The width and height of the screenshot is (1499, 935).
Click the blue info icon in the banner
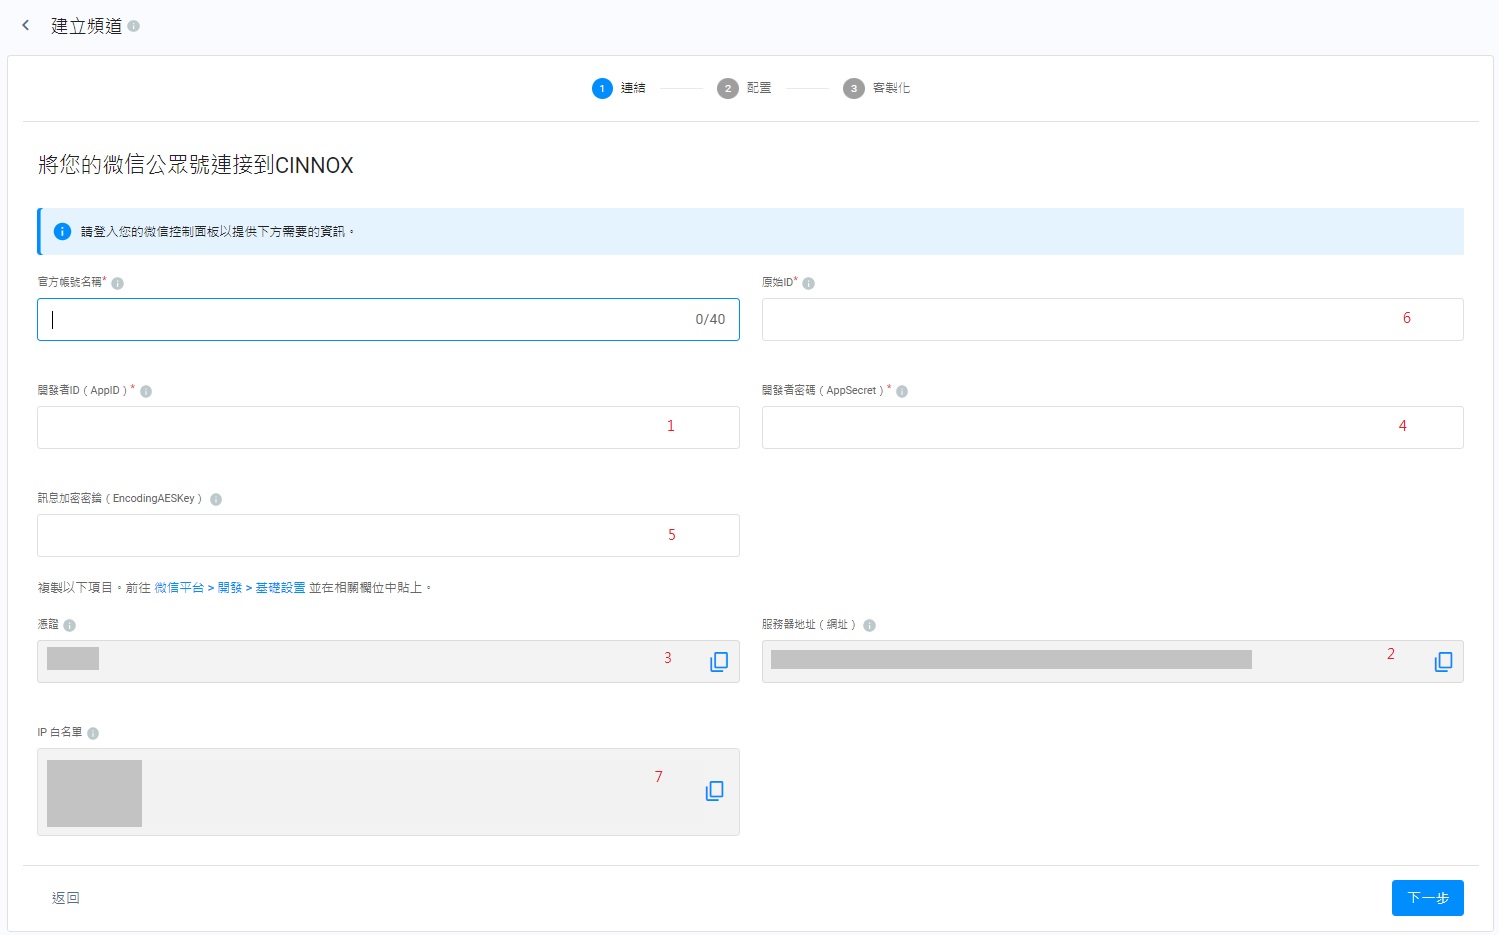point(62,231)
